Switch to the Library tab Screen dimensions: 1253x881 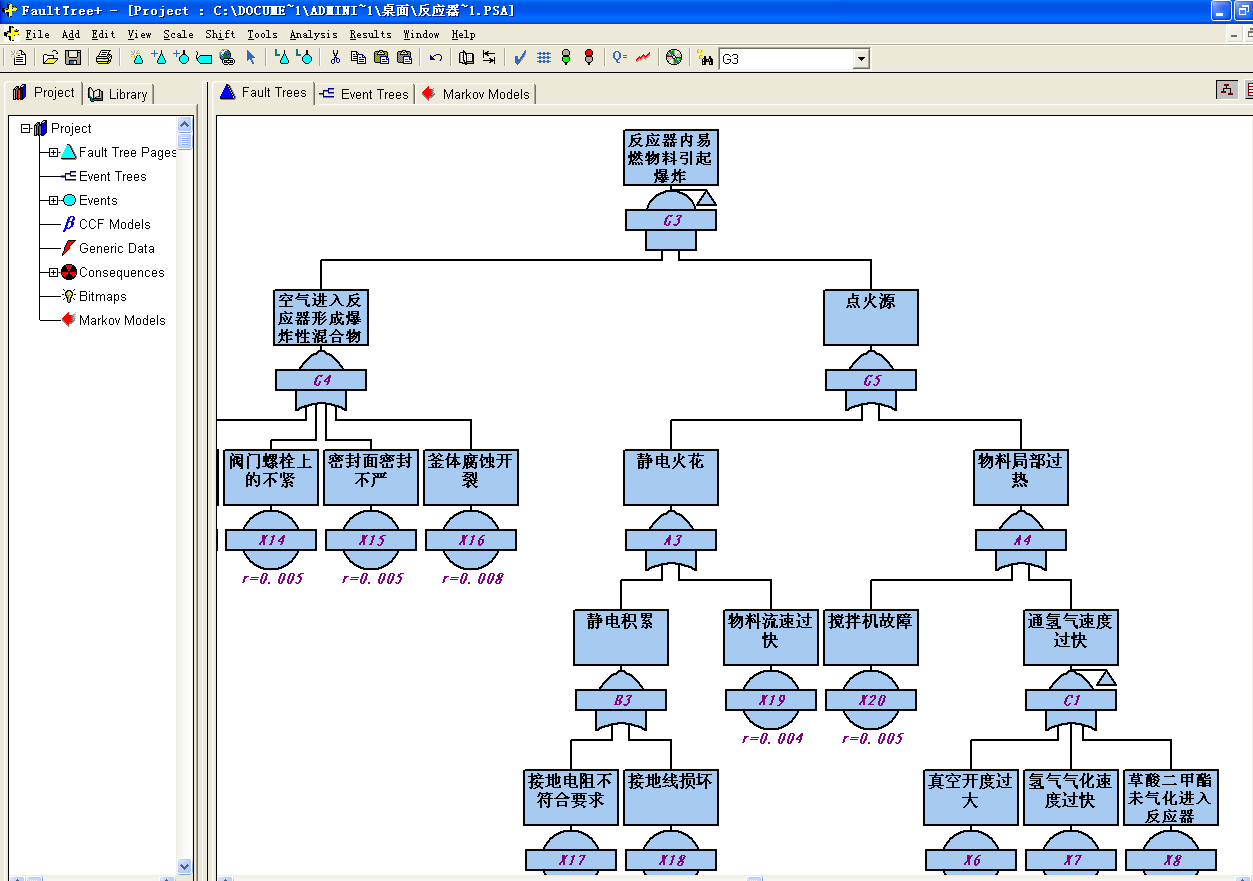pos(118,94)
